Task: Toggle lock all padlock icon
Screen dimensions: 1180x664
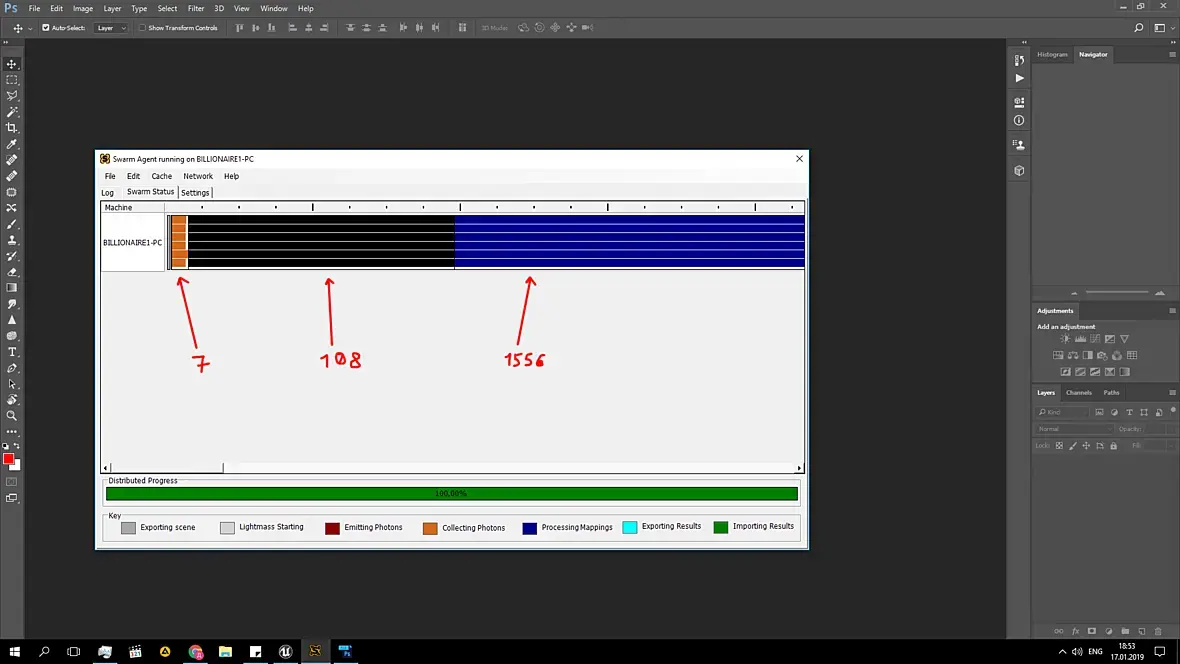Action: 1114,446
